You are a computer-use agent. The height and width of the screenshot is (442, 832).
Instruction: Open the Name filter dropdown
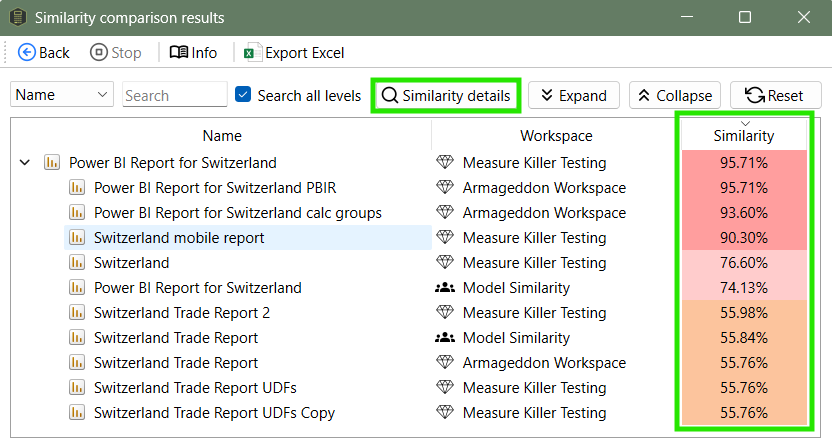tap(62, 94)
